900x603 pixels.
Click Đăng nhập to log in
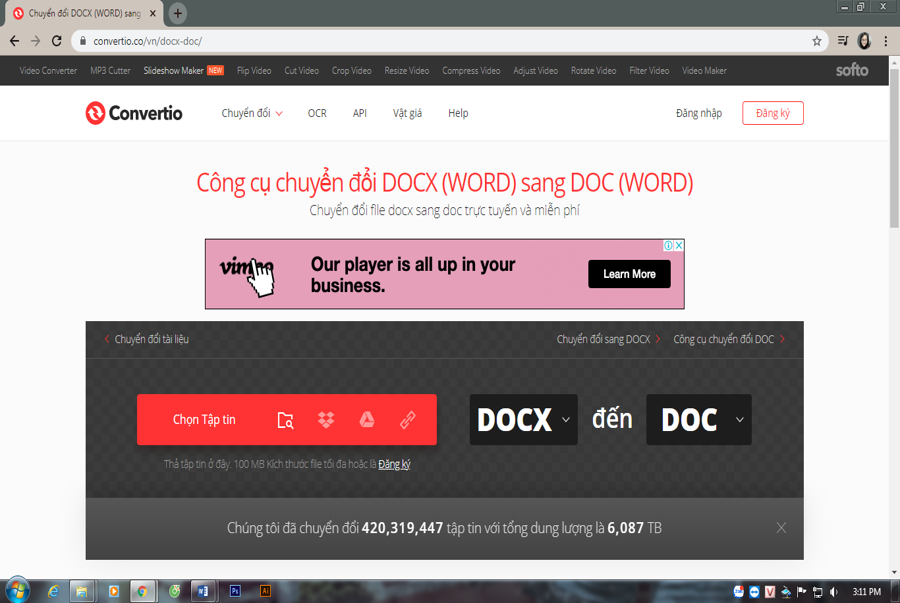click(x=699, y=113)
